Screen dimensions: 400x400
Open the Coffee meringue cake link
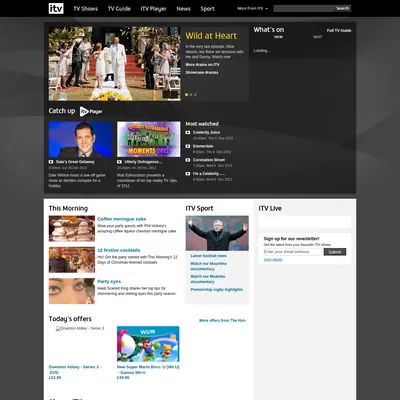click(x=122, y=219)
